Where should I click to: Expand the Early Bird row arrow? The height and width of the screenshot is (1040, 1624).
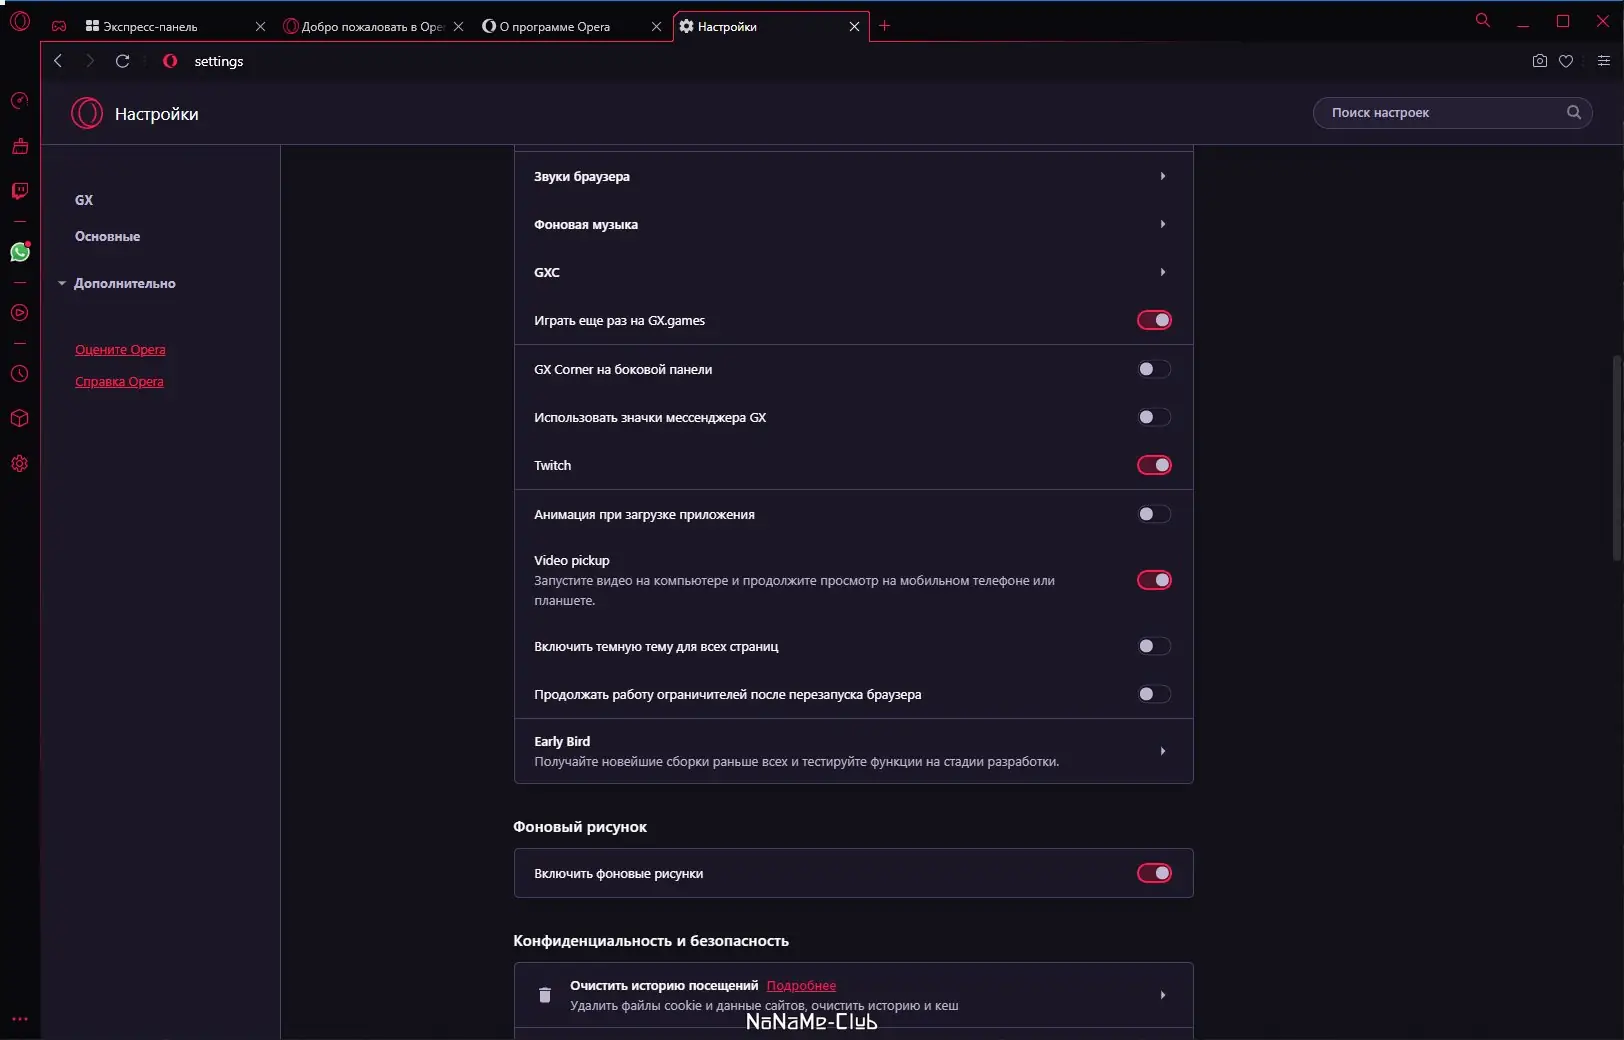[1163, 751]
